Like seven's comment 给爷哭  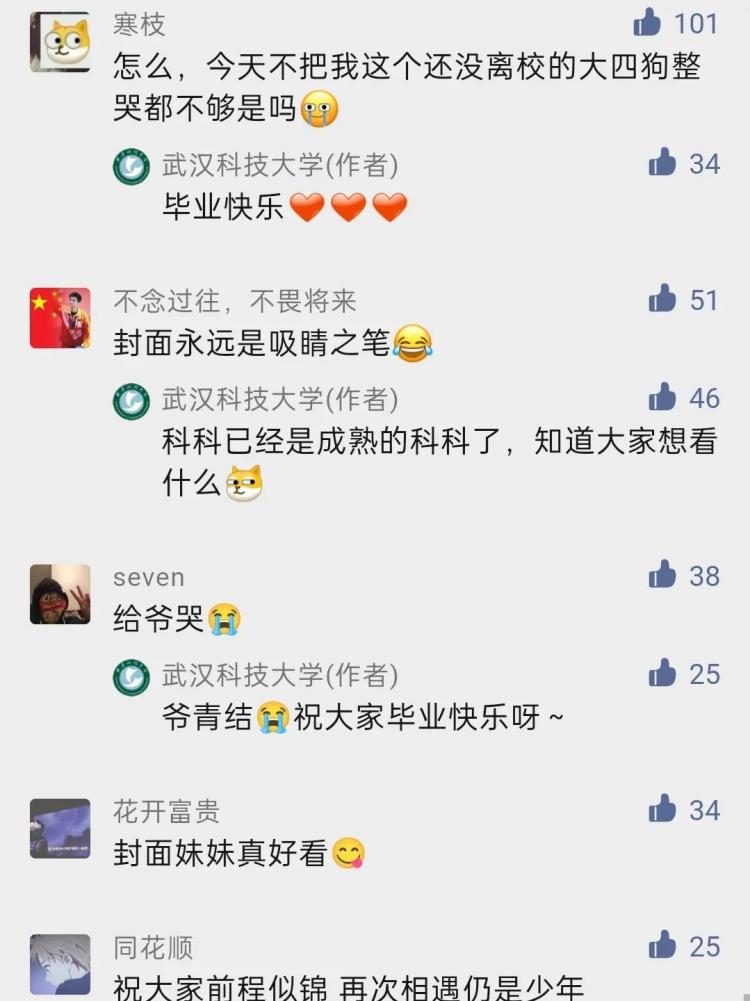[662, 574]
